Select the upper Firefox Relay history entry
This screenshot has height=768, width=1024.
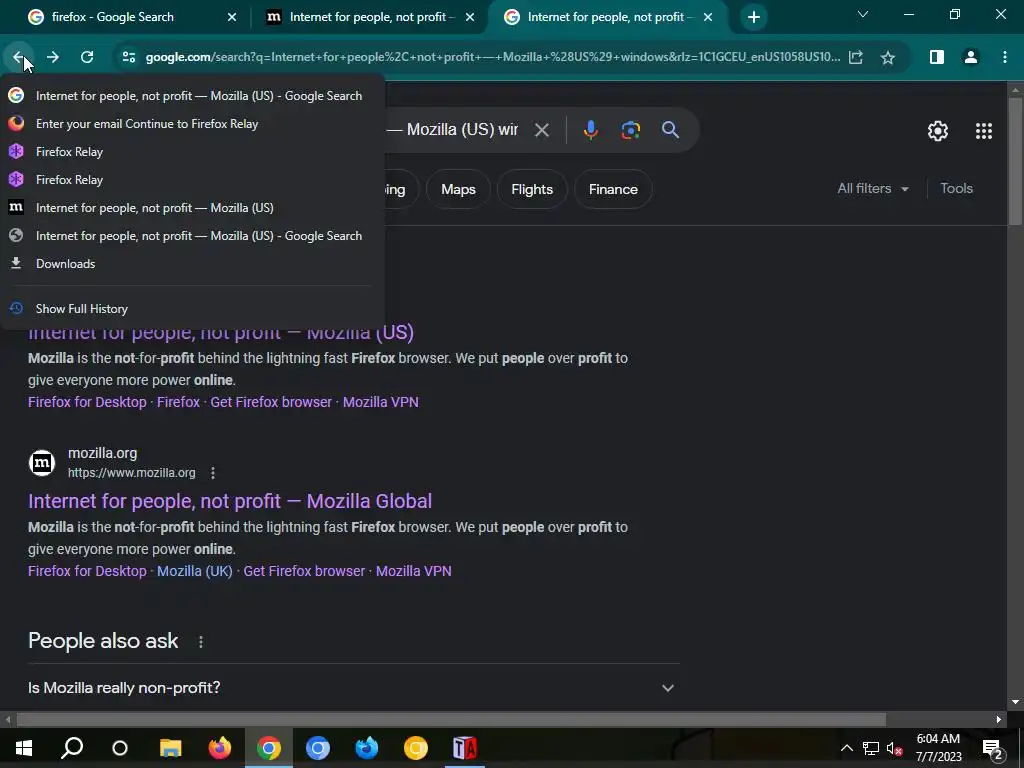[193, 152]
